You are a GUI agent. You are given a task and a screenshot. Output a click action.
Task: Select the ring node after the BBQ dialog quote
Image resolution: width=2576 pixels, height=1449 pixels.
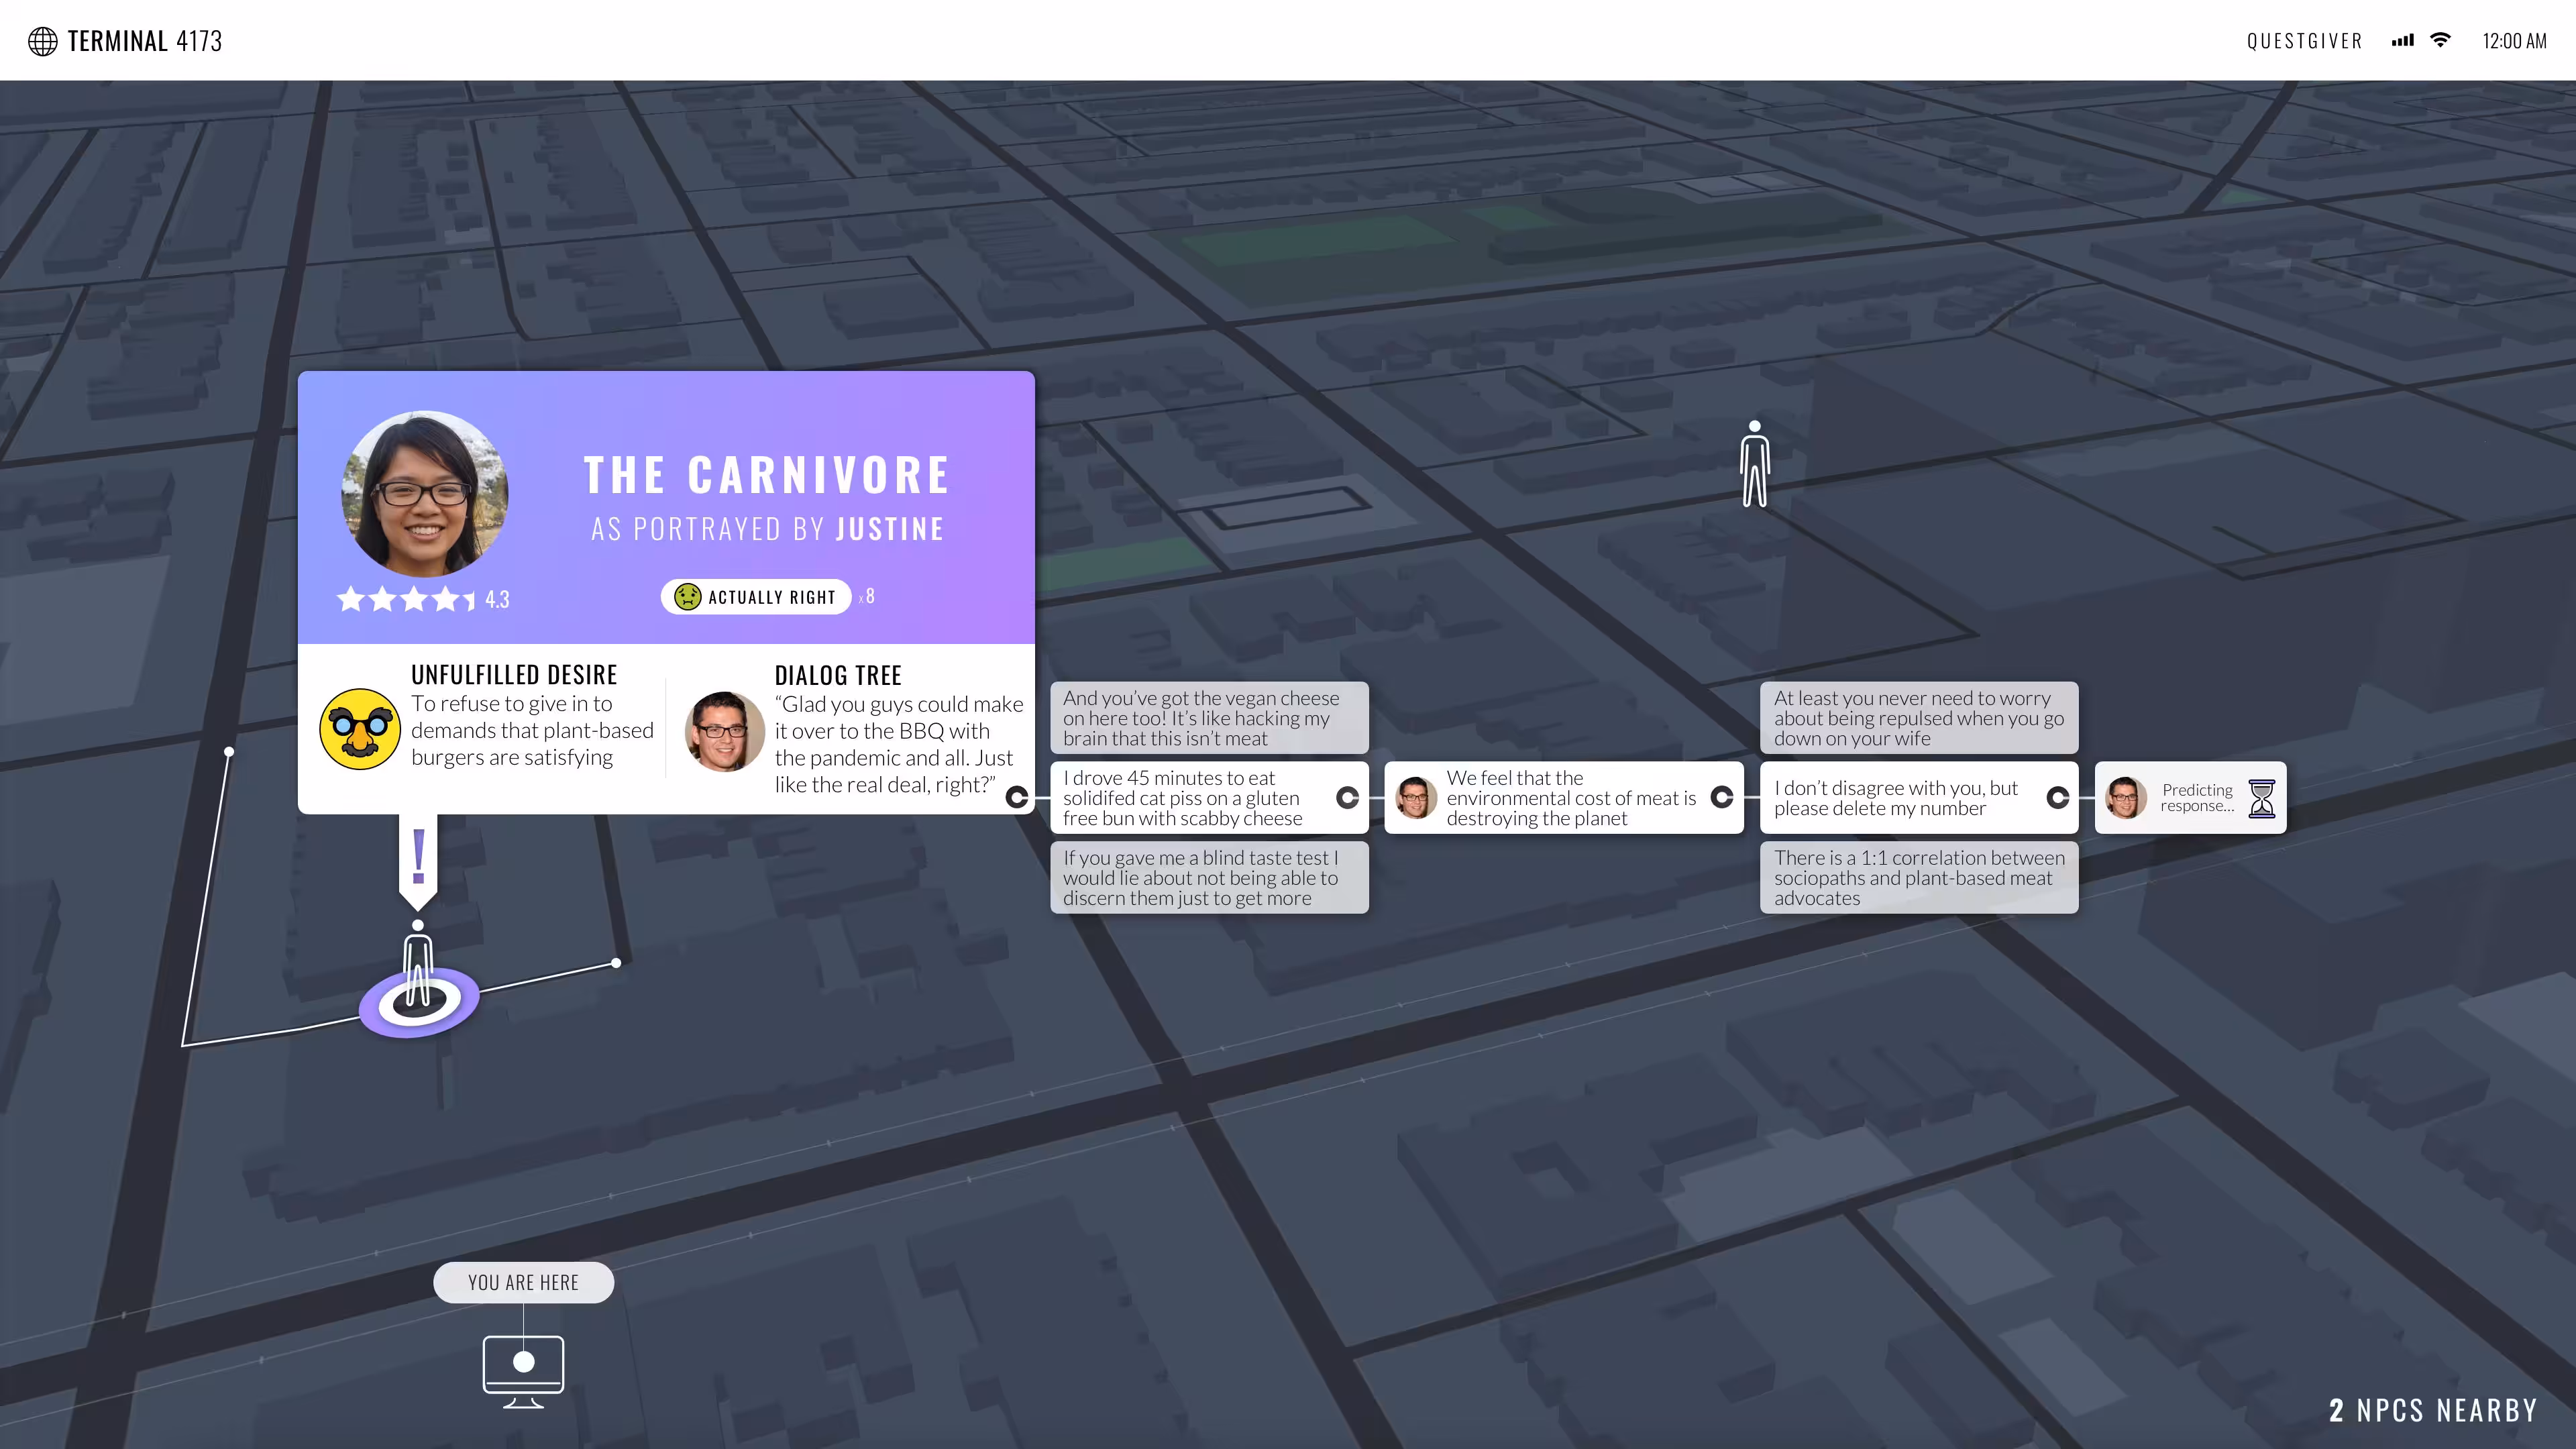pyautogui.click(x=1017, y=797)
